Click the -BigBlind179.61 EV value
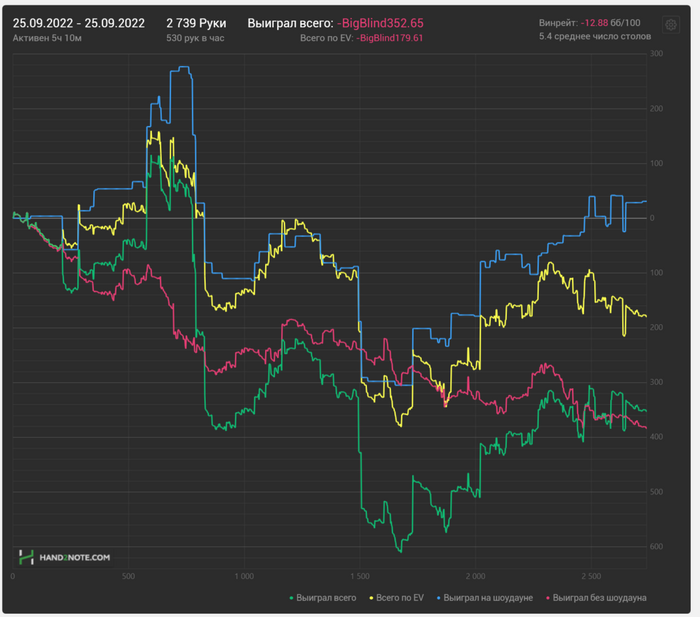 point(389,38)
